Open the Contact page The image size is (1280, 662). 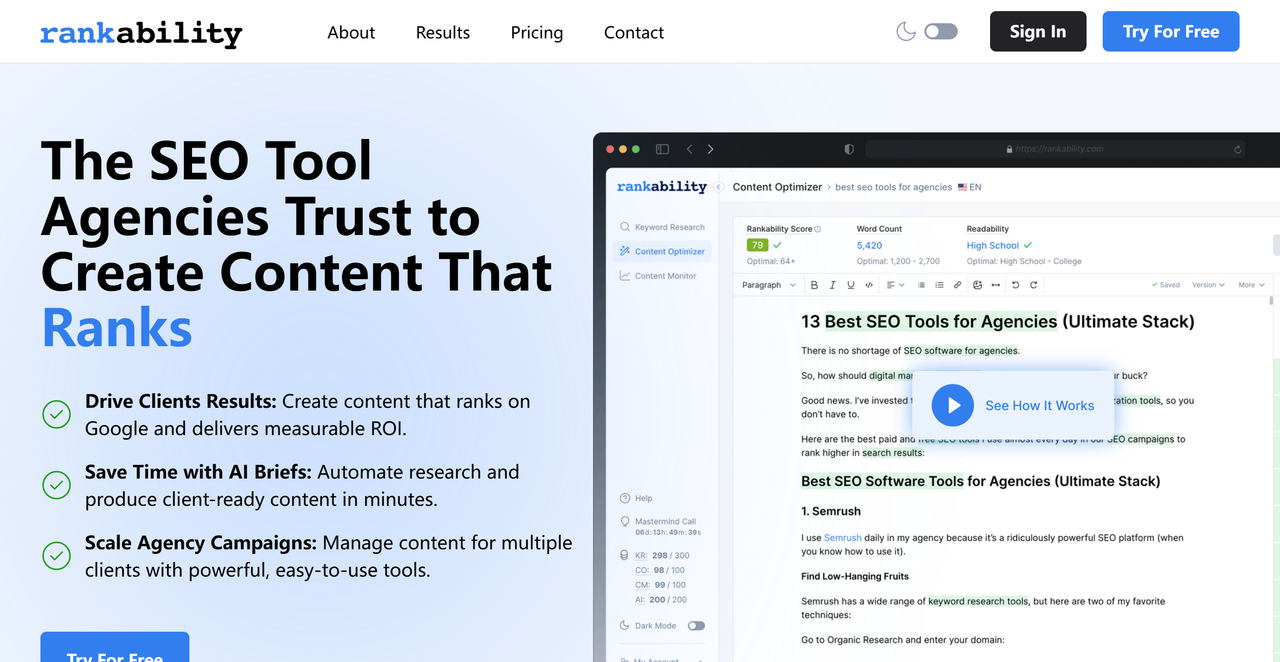pyautogui.click(x=634, y=32)
